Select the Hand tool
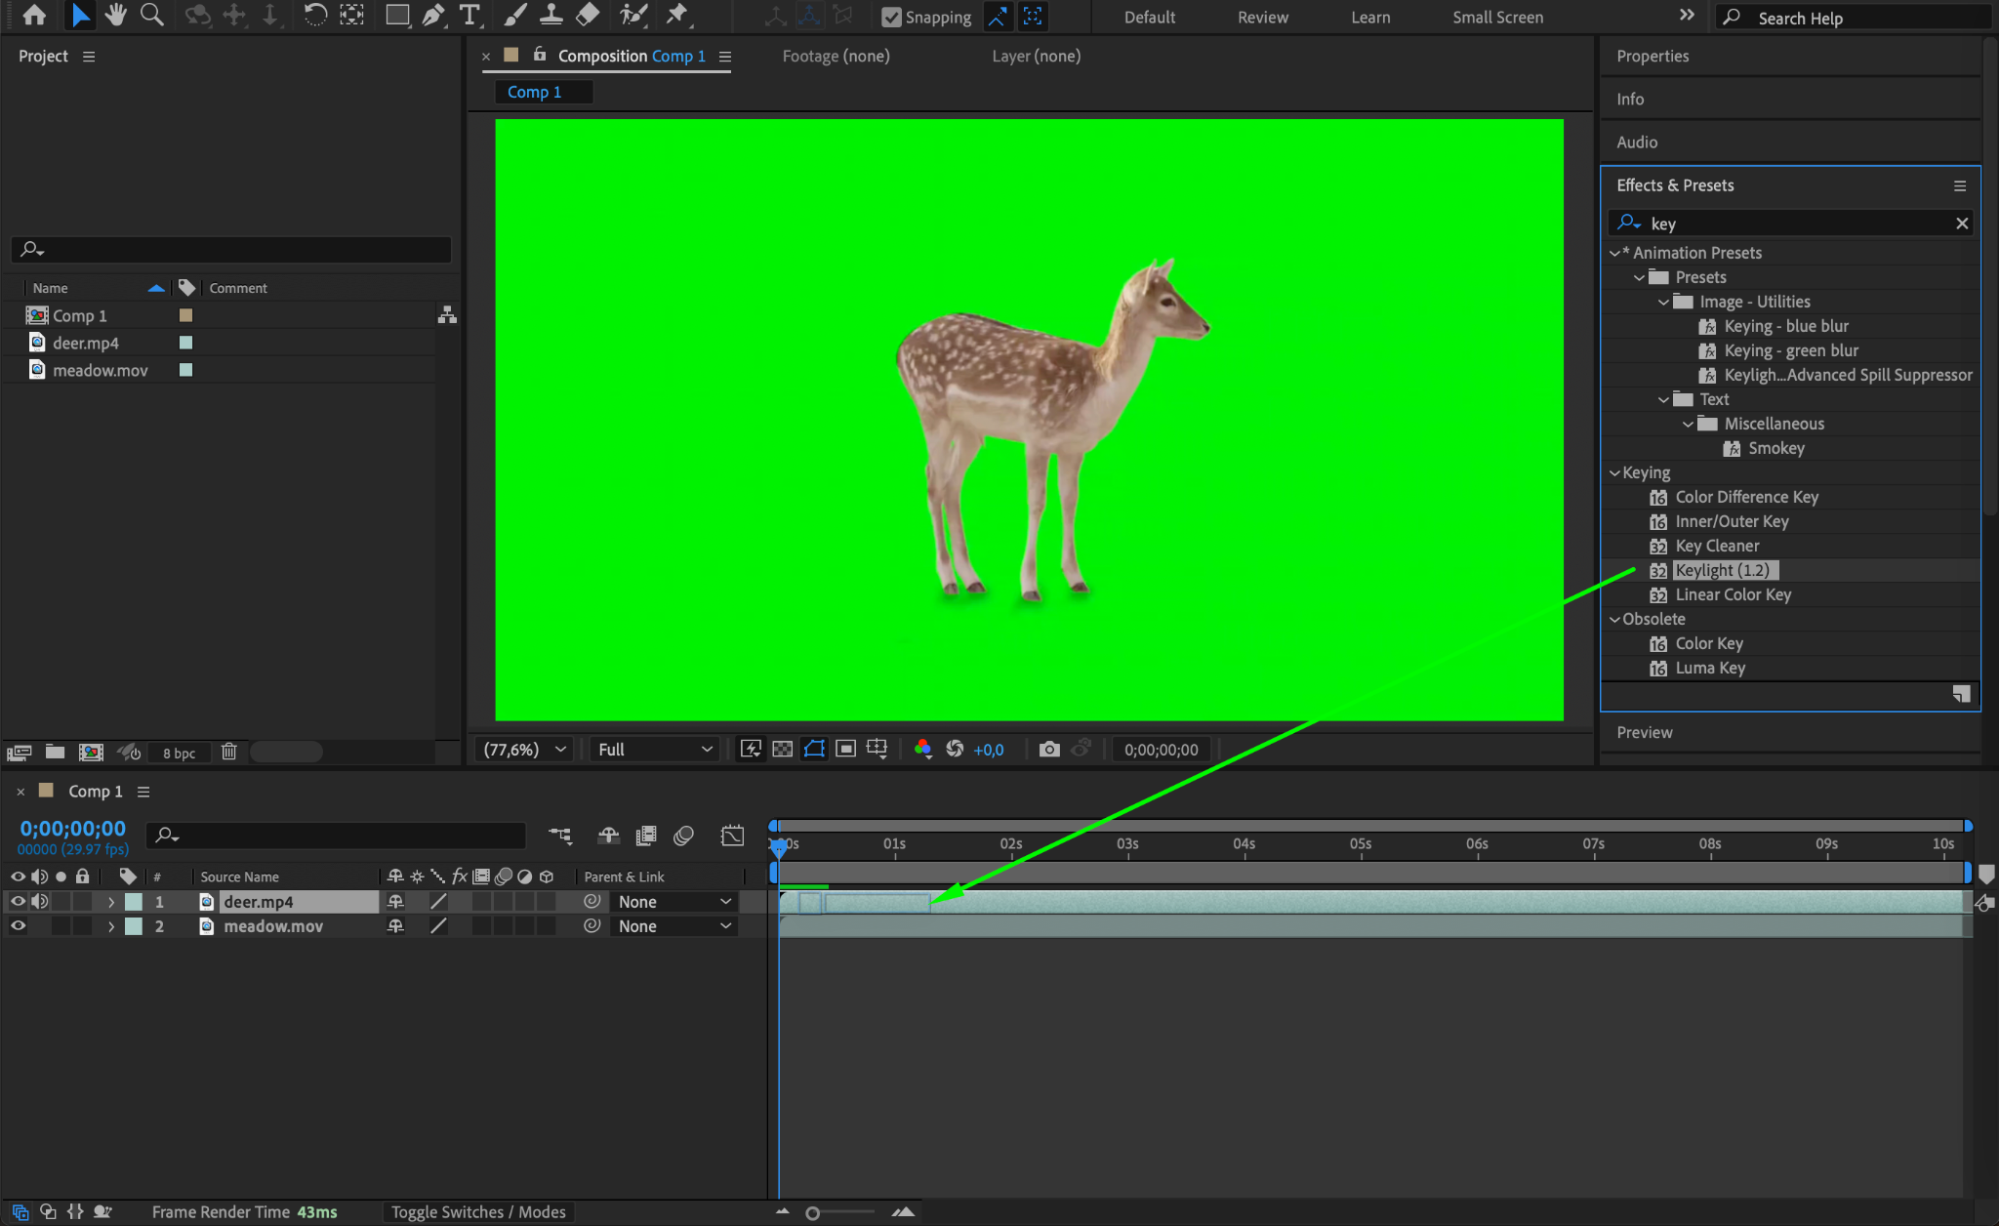The width and height of the screenshot is (1999, 1226). click(x=116, y=15)
